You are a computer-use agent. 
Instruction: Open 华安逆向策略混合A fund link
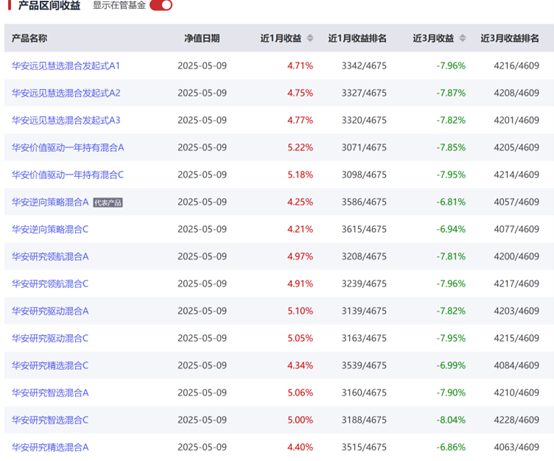[50, 202]
